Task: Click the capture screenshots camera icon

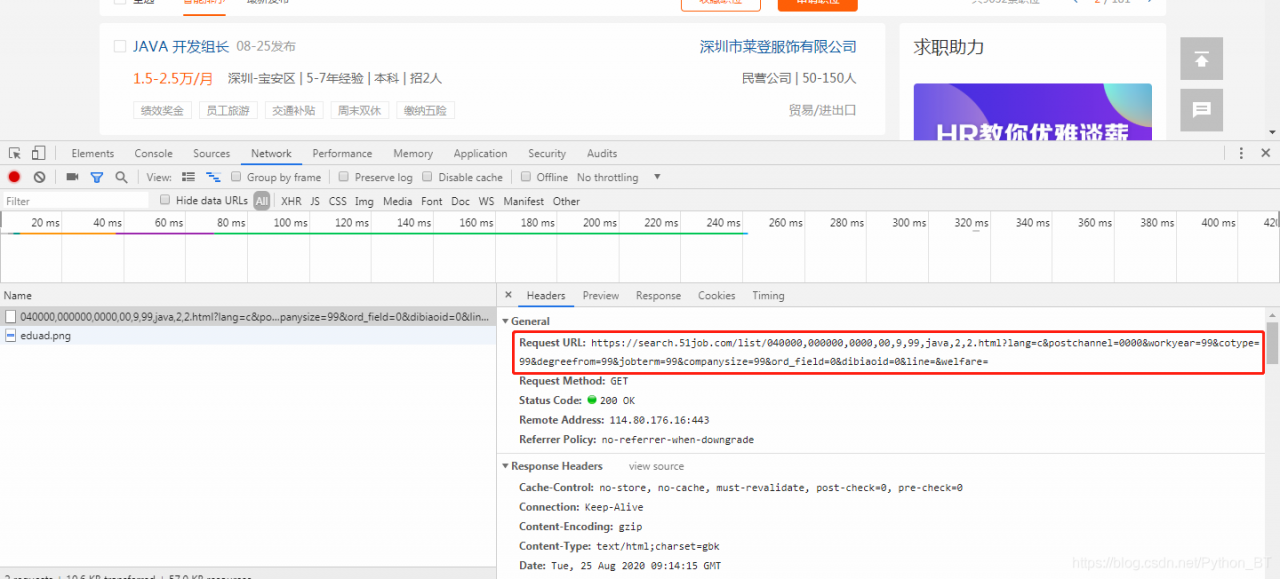Action: 72,177
